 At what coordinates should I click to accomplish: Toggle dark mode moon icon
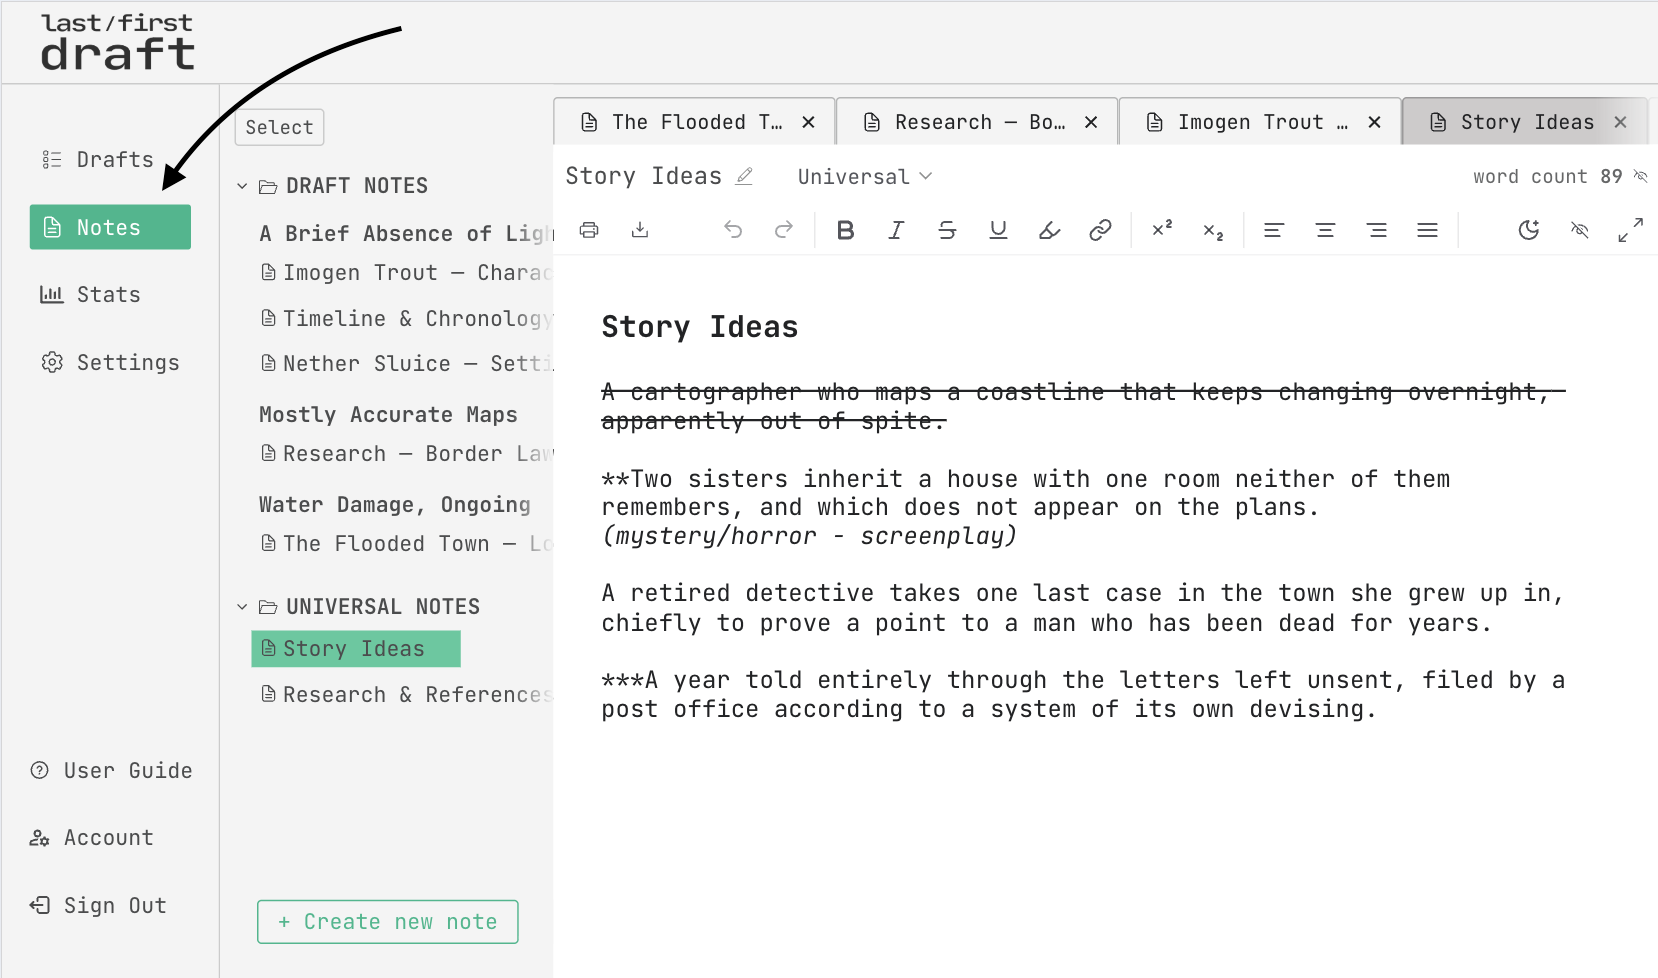pyautogui.click(x=1529, y=230)
